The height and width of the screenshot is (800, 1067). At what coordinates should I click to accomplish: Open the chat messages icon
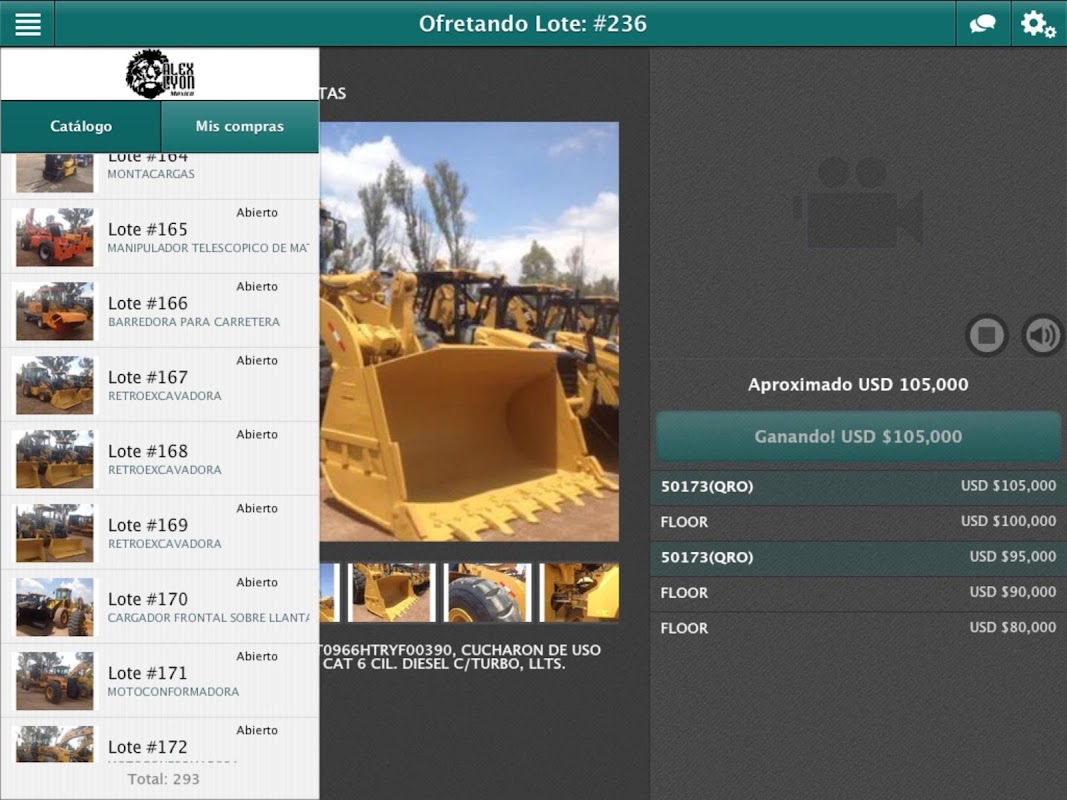coord(983,24)
